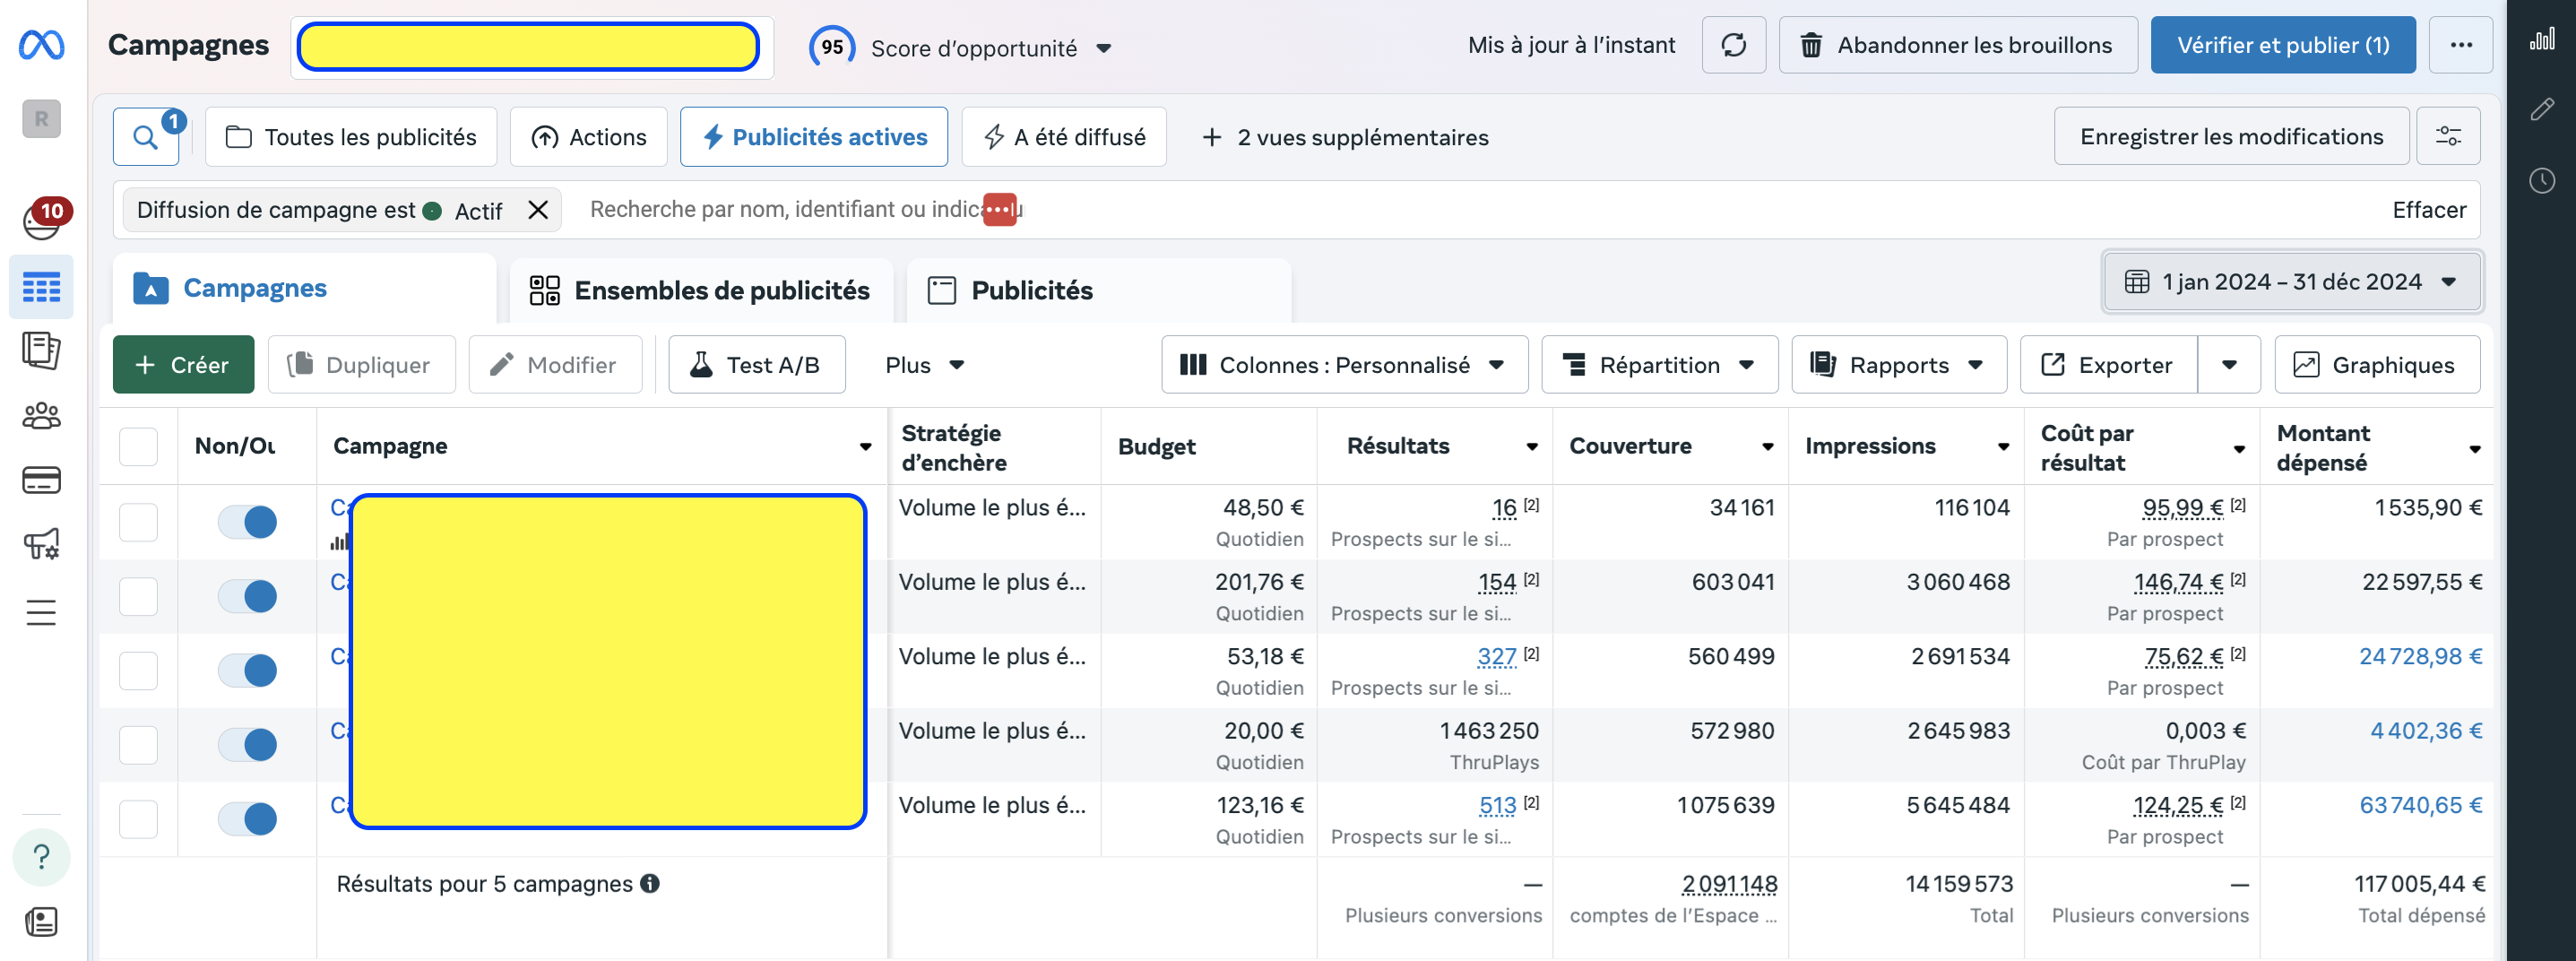Open the date range 1 jan 2024 dropdown
This screenshot has height=961, width=2576.
click(2291, 282)
